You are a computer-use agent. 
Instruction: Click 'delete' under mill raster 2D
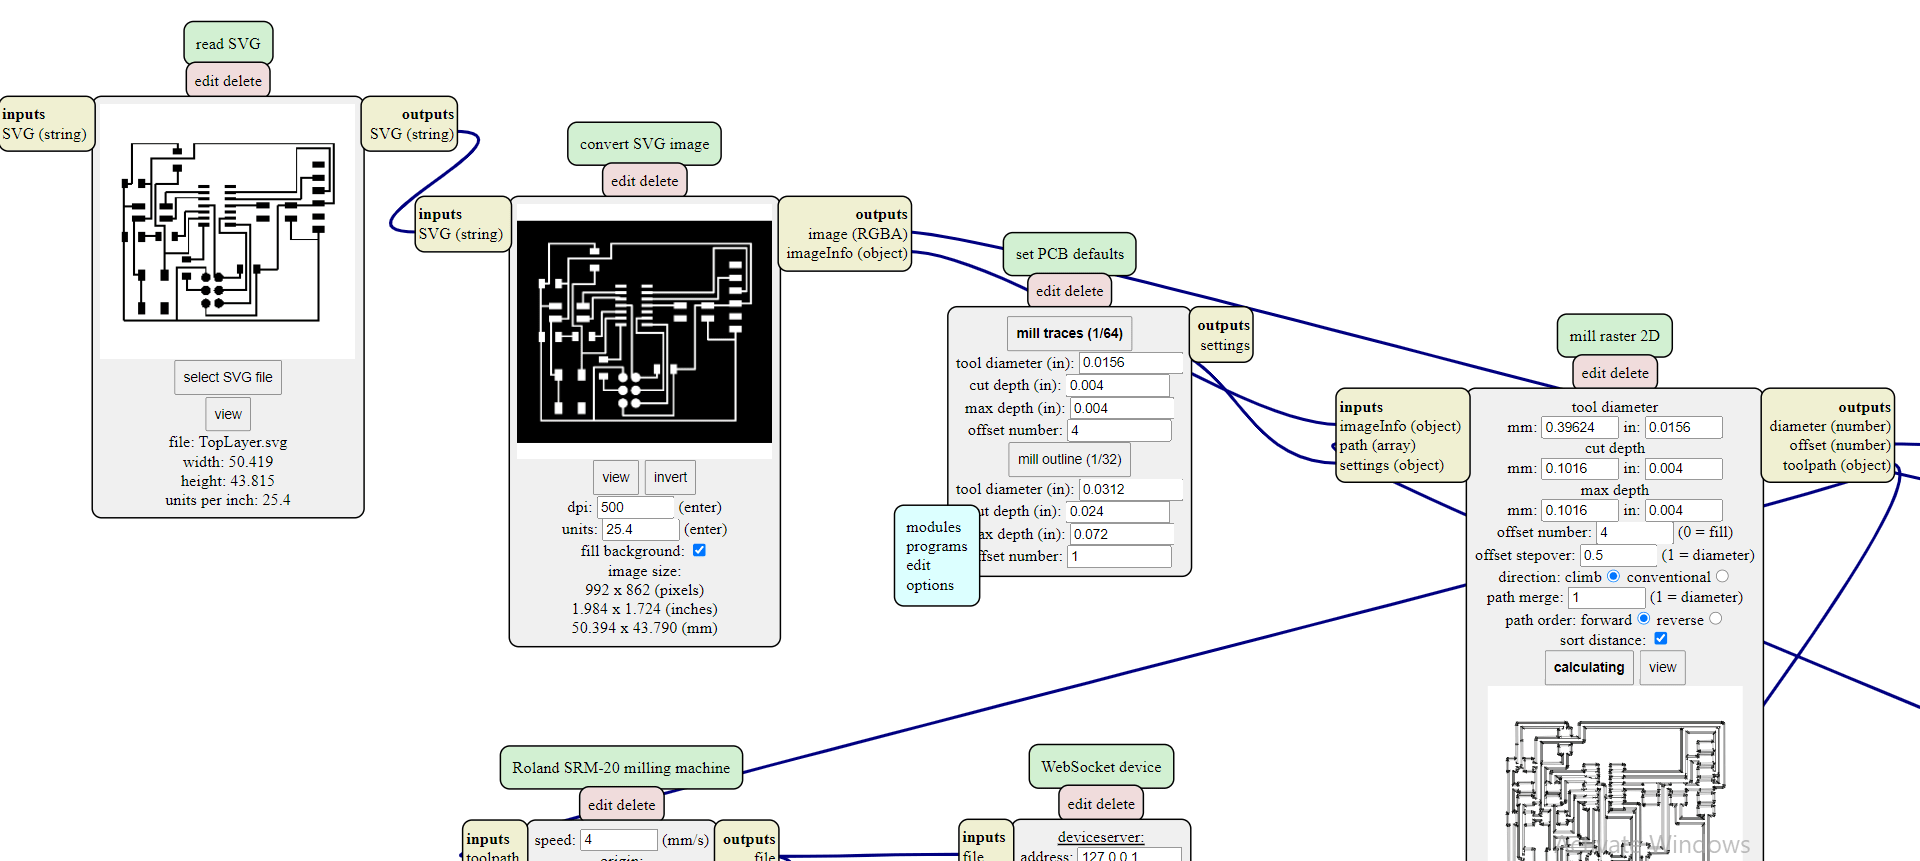pos(1630,373)
